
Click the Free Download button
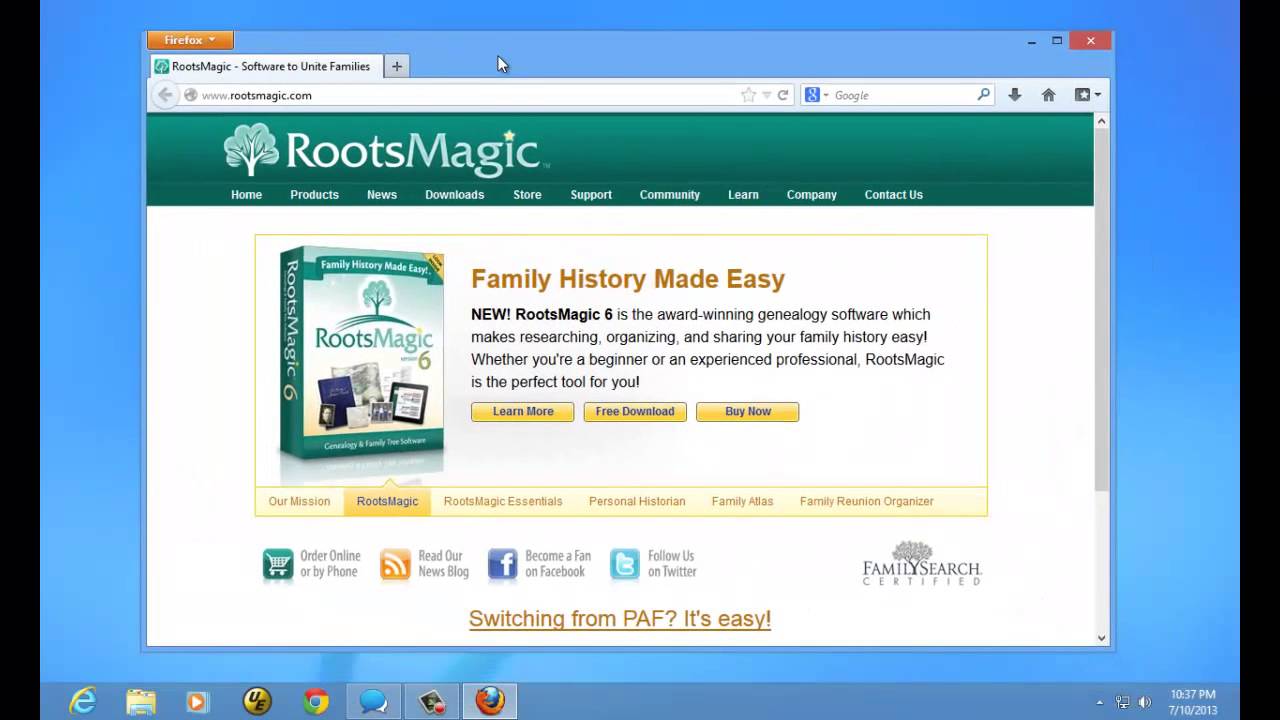635,411
